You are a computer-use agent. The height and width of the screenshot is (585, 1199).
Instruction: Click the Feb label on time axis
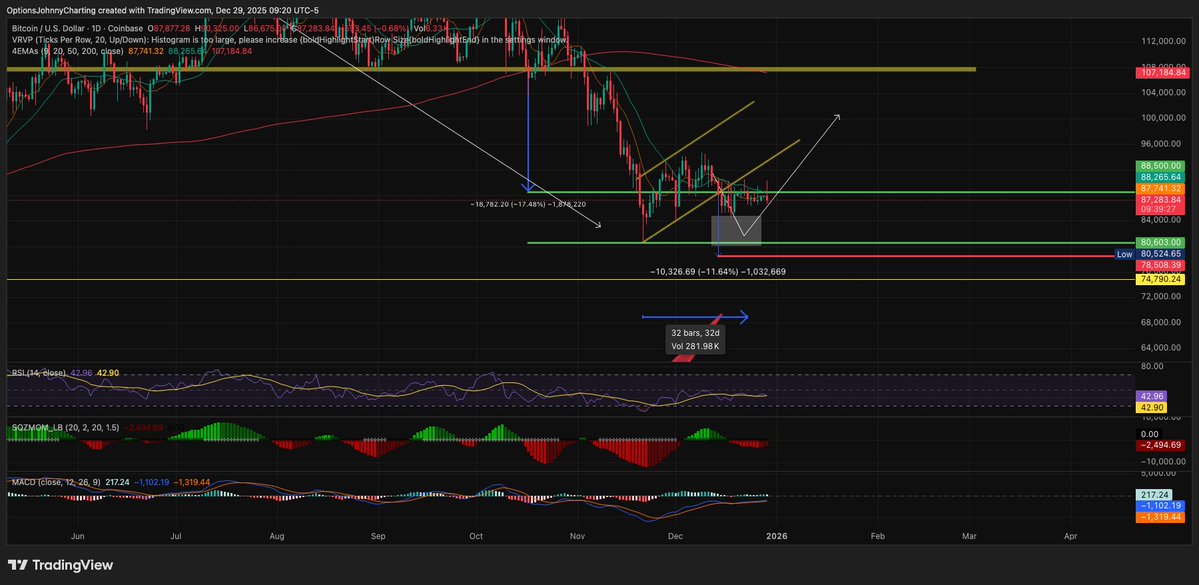878,537
